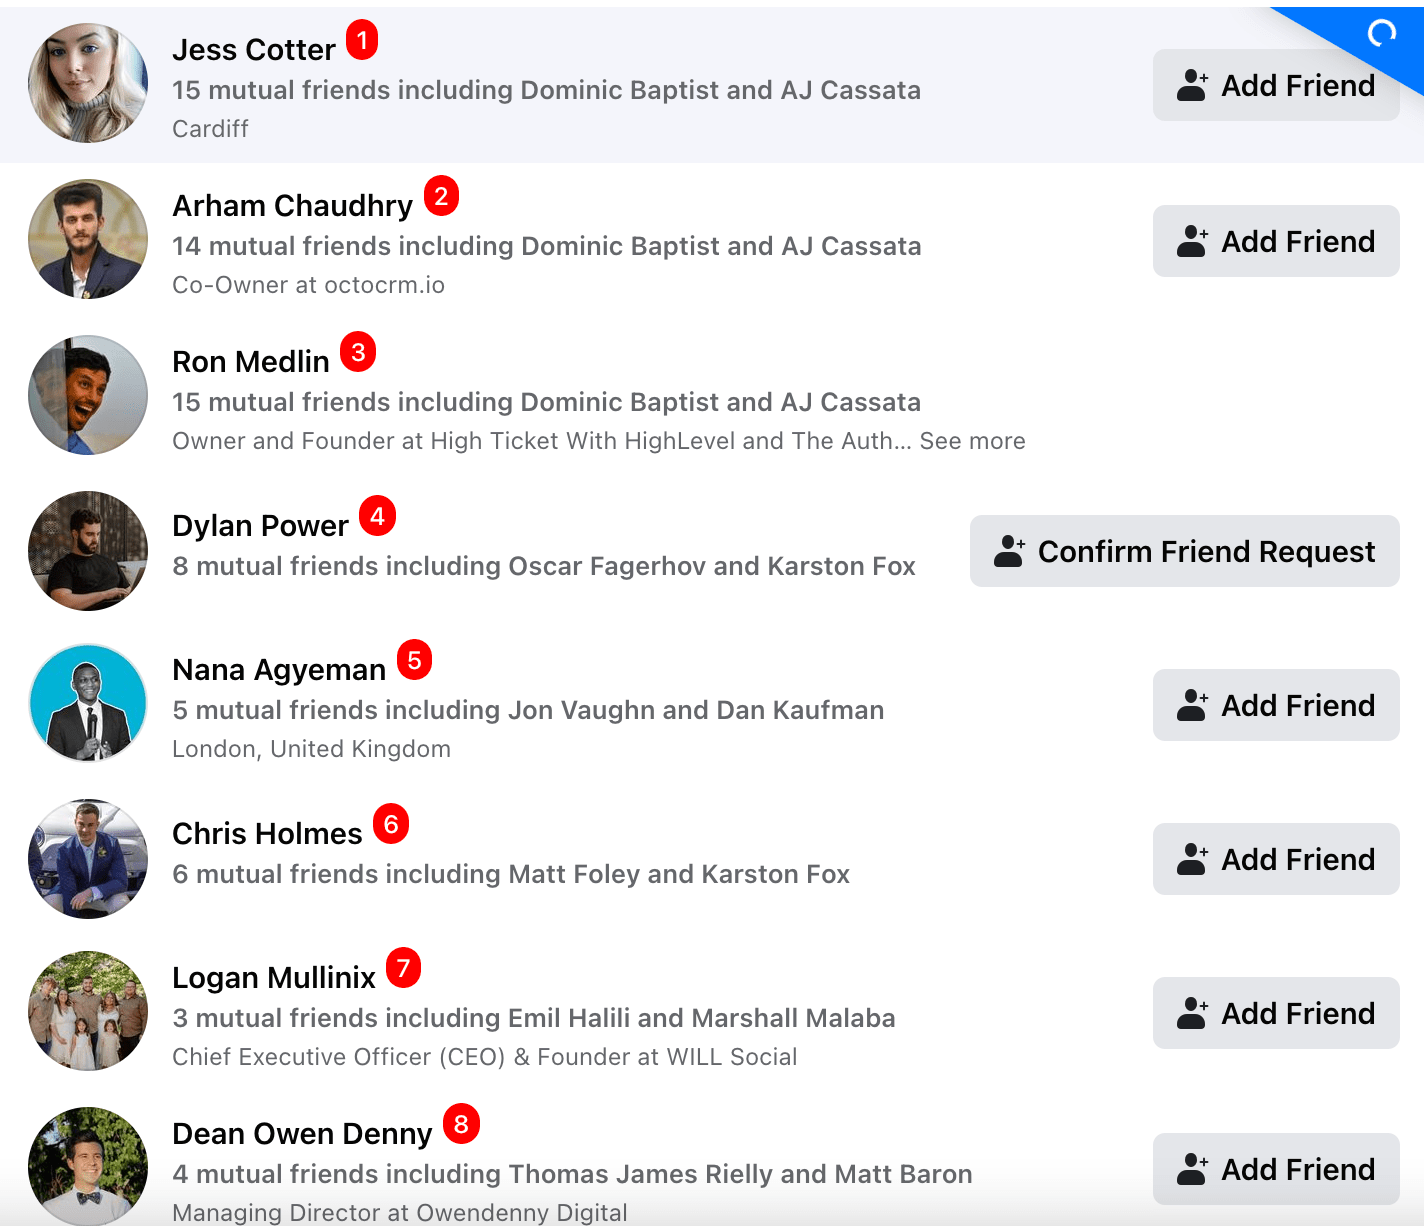Click red badge 6 beside Chris Holmes

[391, 824]
